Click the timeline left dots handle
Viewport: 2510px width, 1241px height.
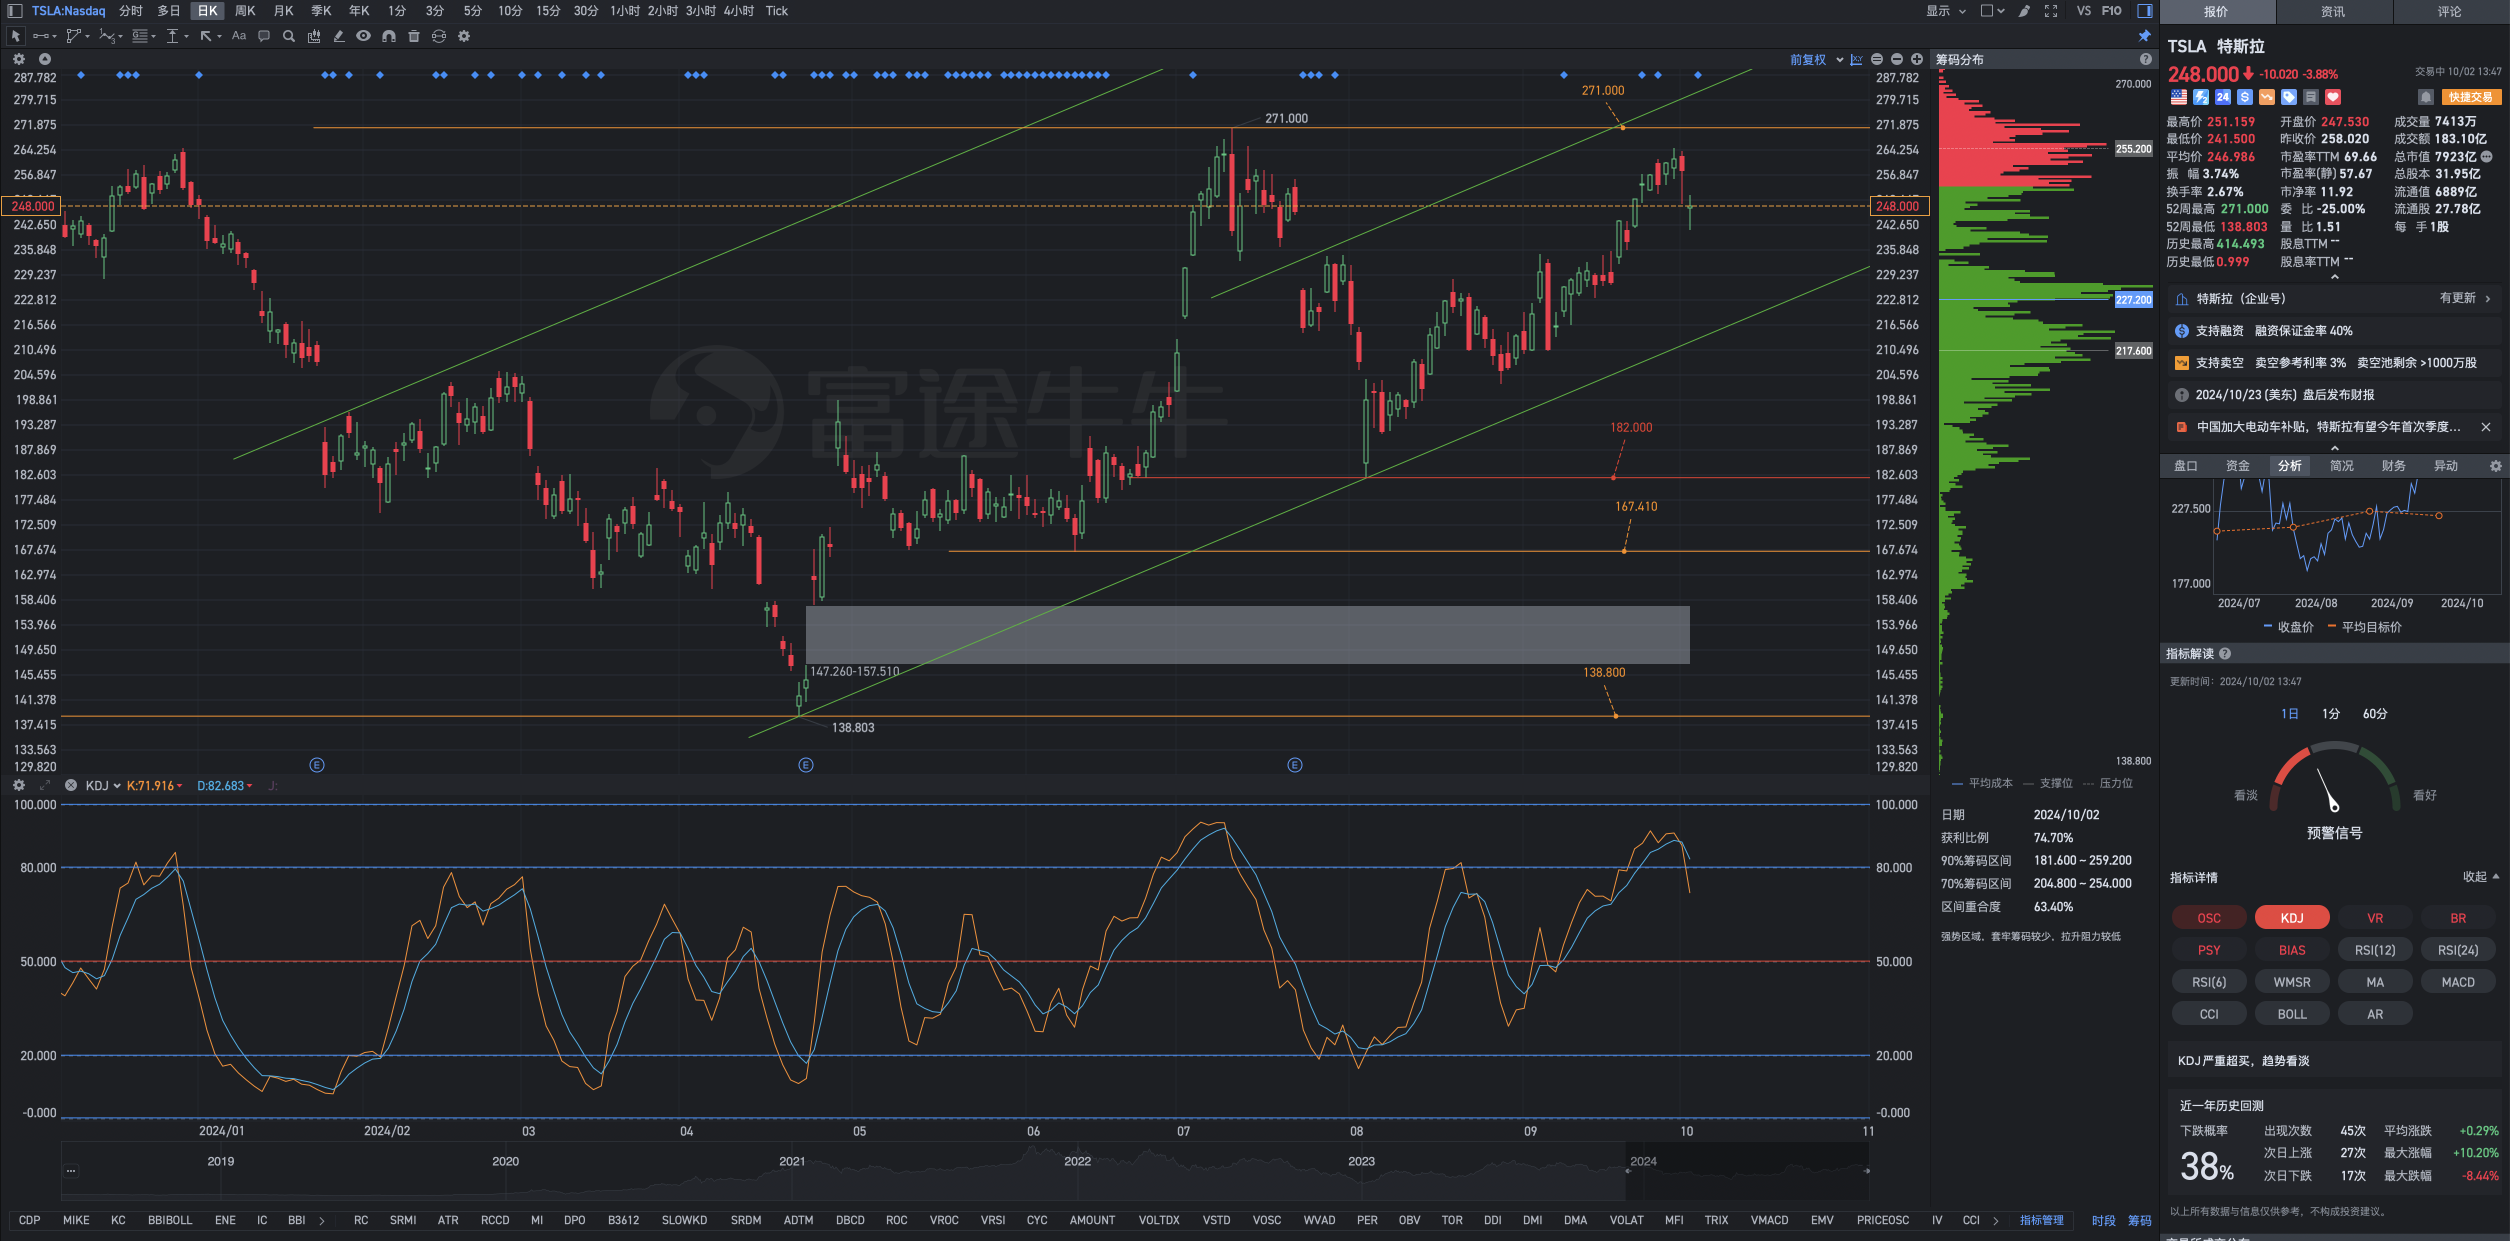(x=71, y=1170)
